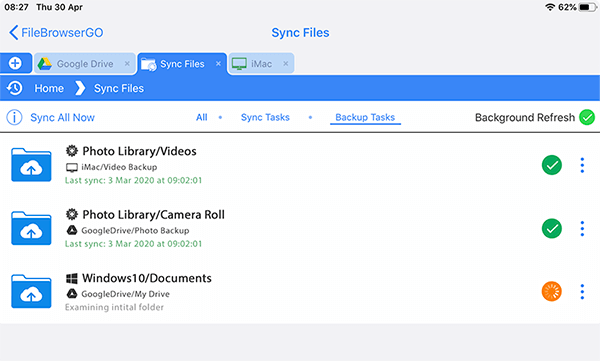Image resolution: width=600 pixels, height=361 pixels.
Task: Open more options for Windows10/Documents
Action: [582, 292]
